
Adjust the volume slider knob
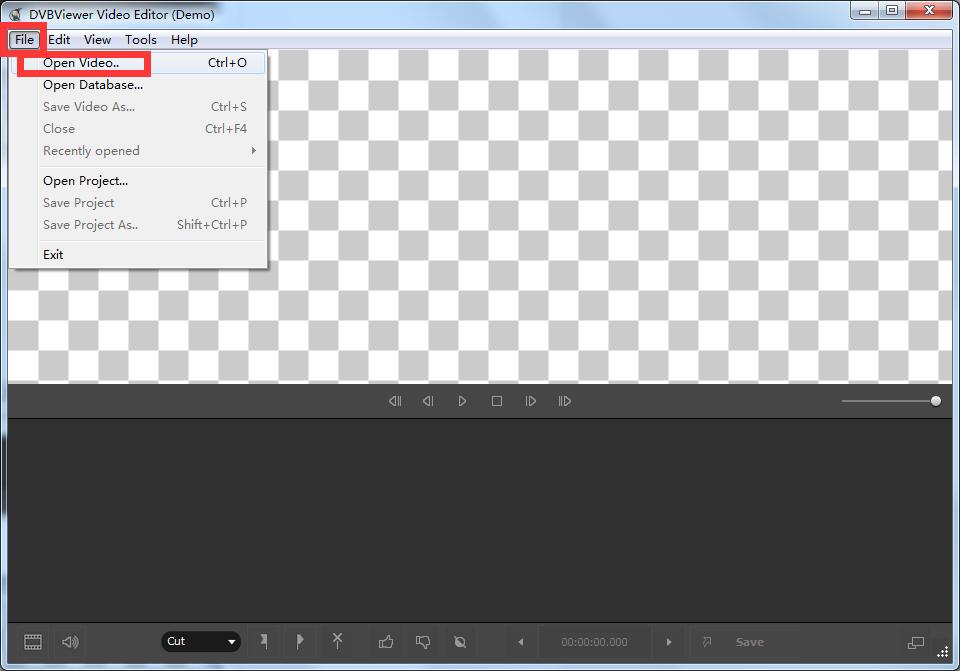tap(935, 400)
